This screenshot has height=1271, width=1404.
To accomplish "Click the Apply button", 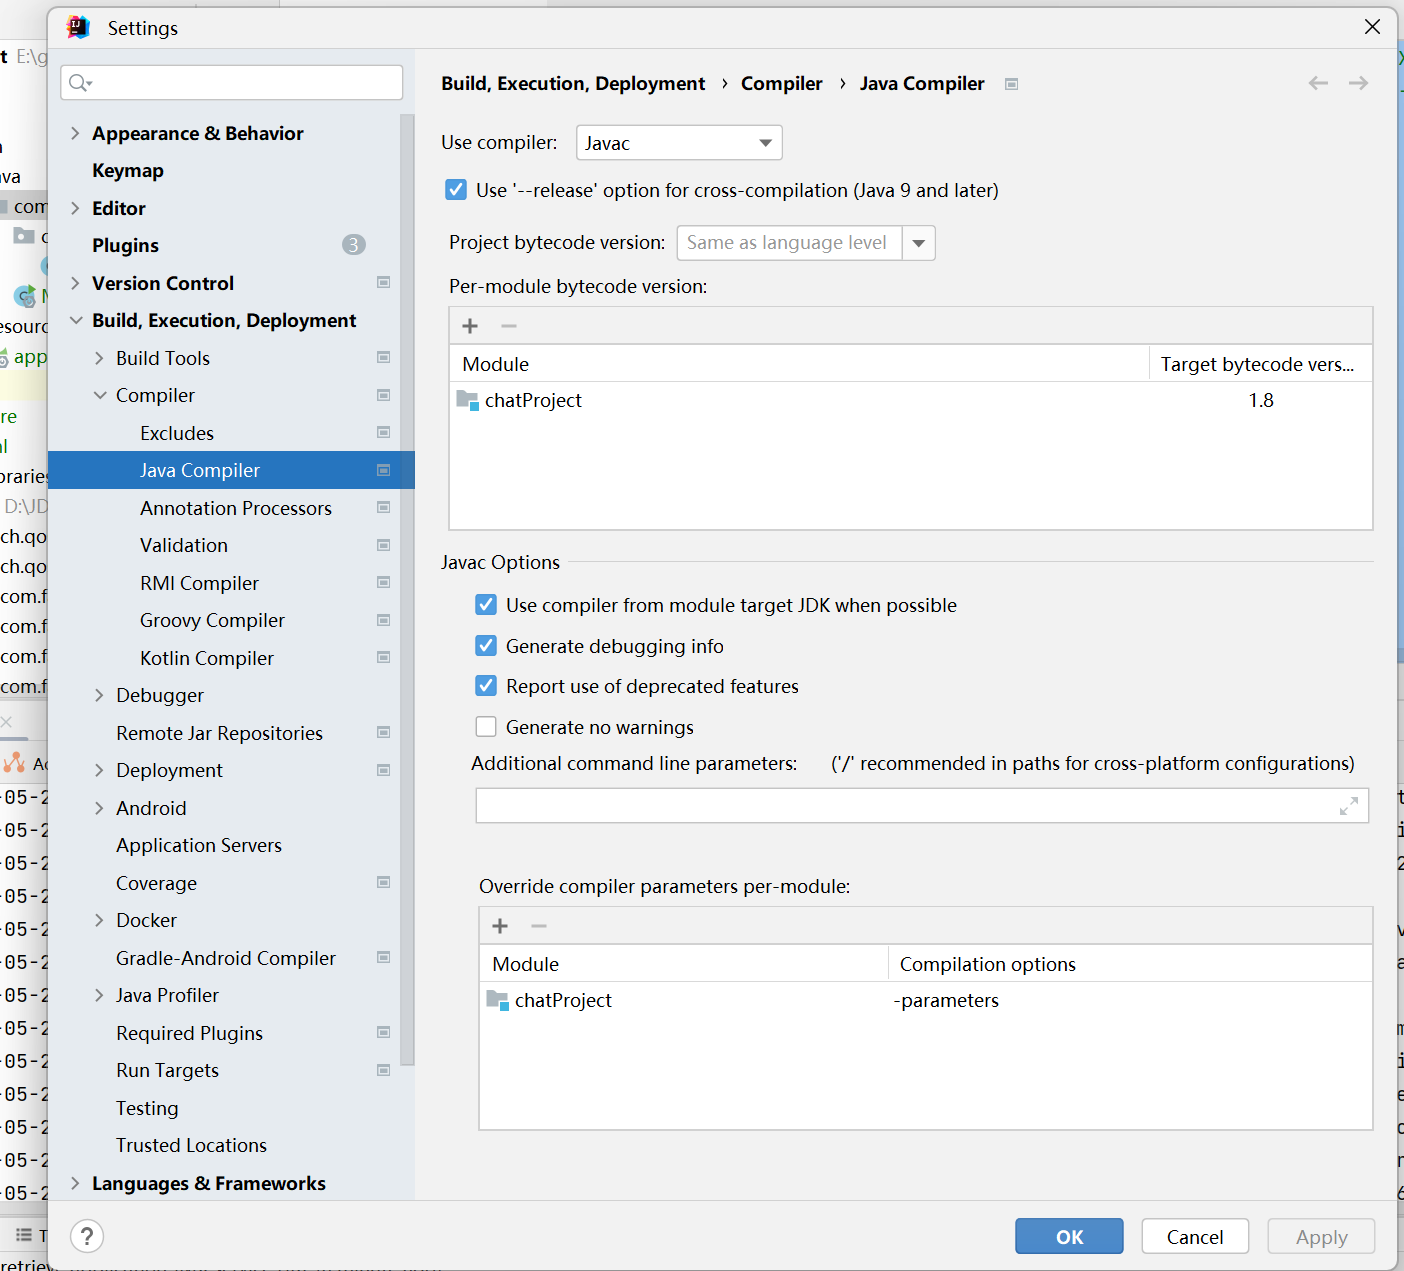I will pyautogui.click(x=1321, y=1236).
